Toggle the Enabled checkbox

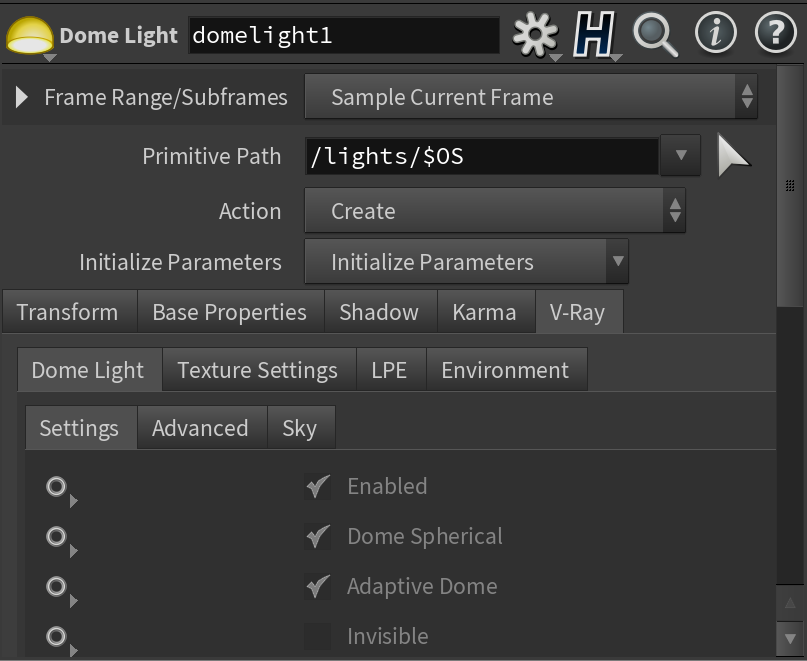[318, 486]
